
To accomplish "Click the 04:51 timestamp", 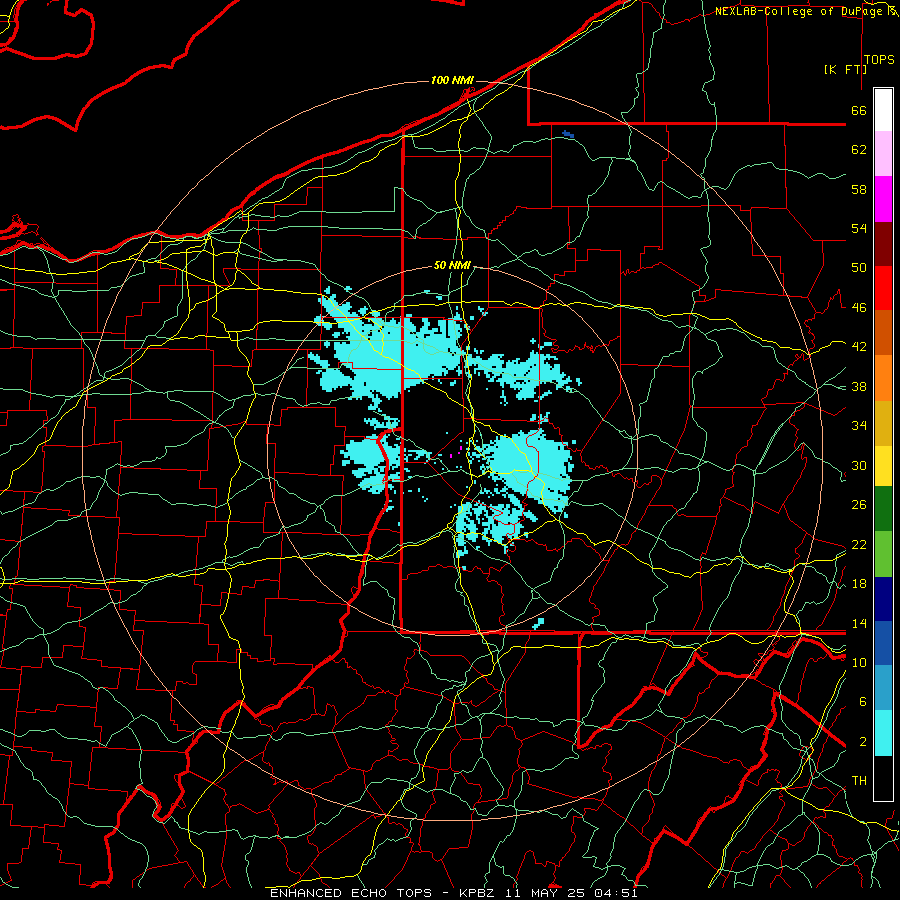I will pos(615,893).
